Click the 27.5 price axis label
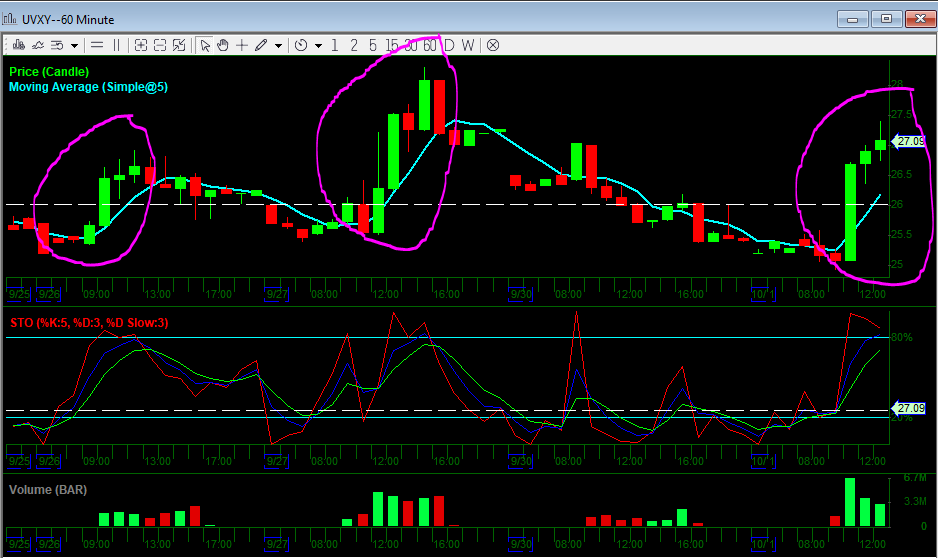This screenshot has width=938, height=558. click(x=902, y=114)
